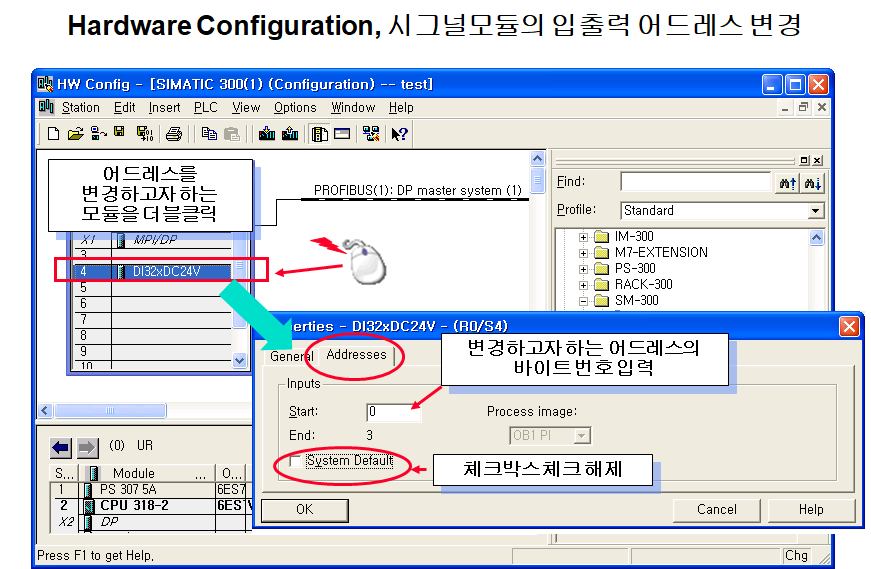Close the Properties DI32xDC24V dialog
The height and width of the screenshot is (569, 871).
[x=849, y=326]
